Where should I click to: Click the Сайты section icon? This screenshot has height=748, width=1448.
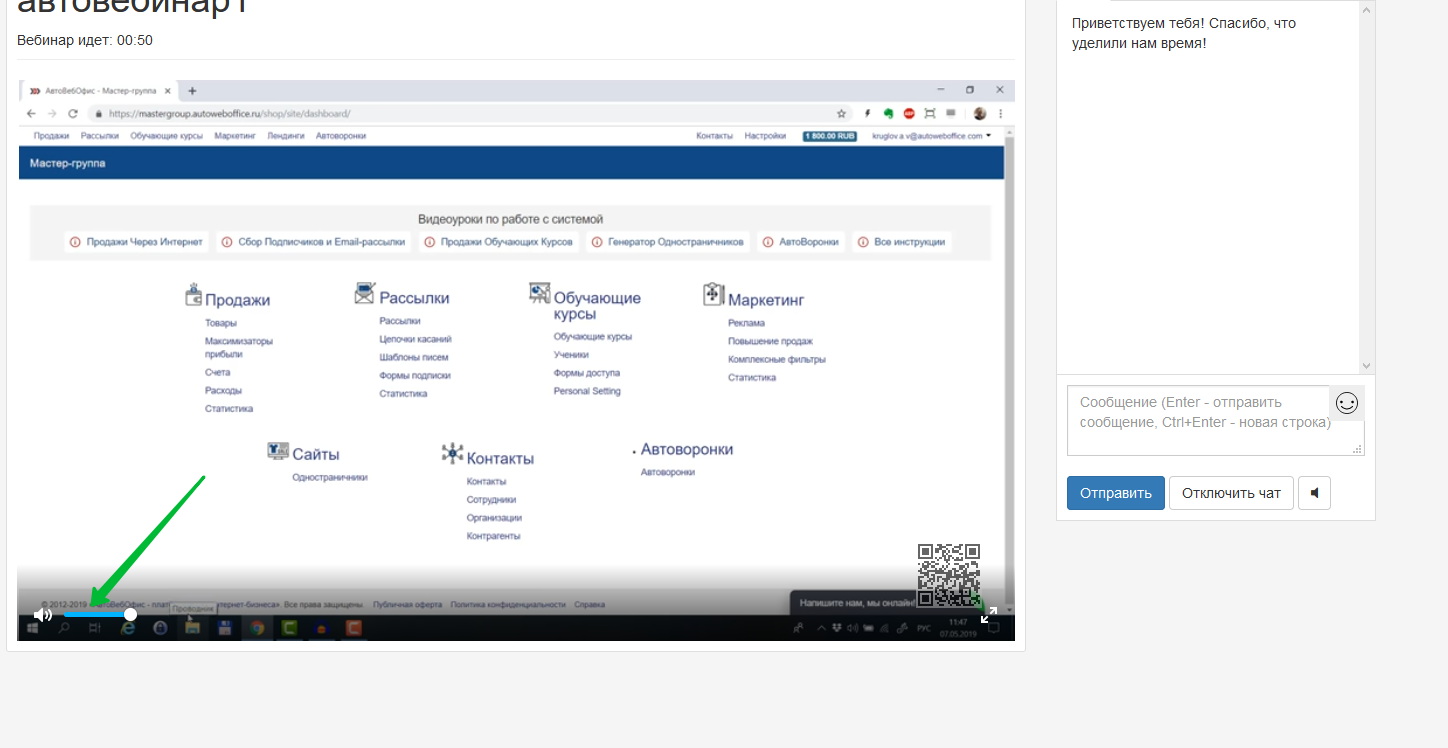tap(278, 451)
